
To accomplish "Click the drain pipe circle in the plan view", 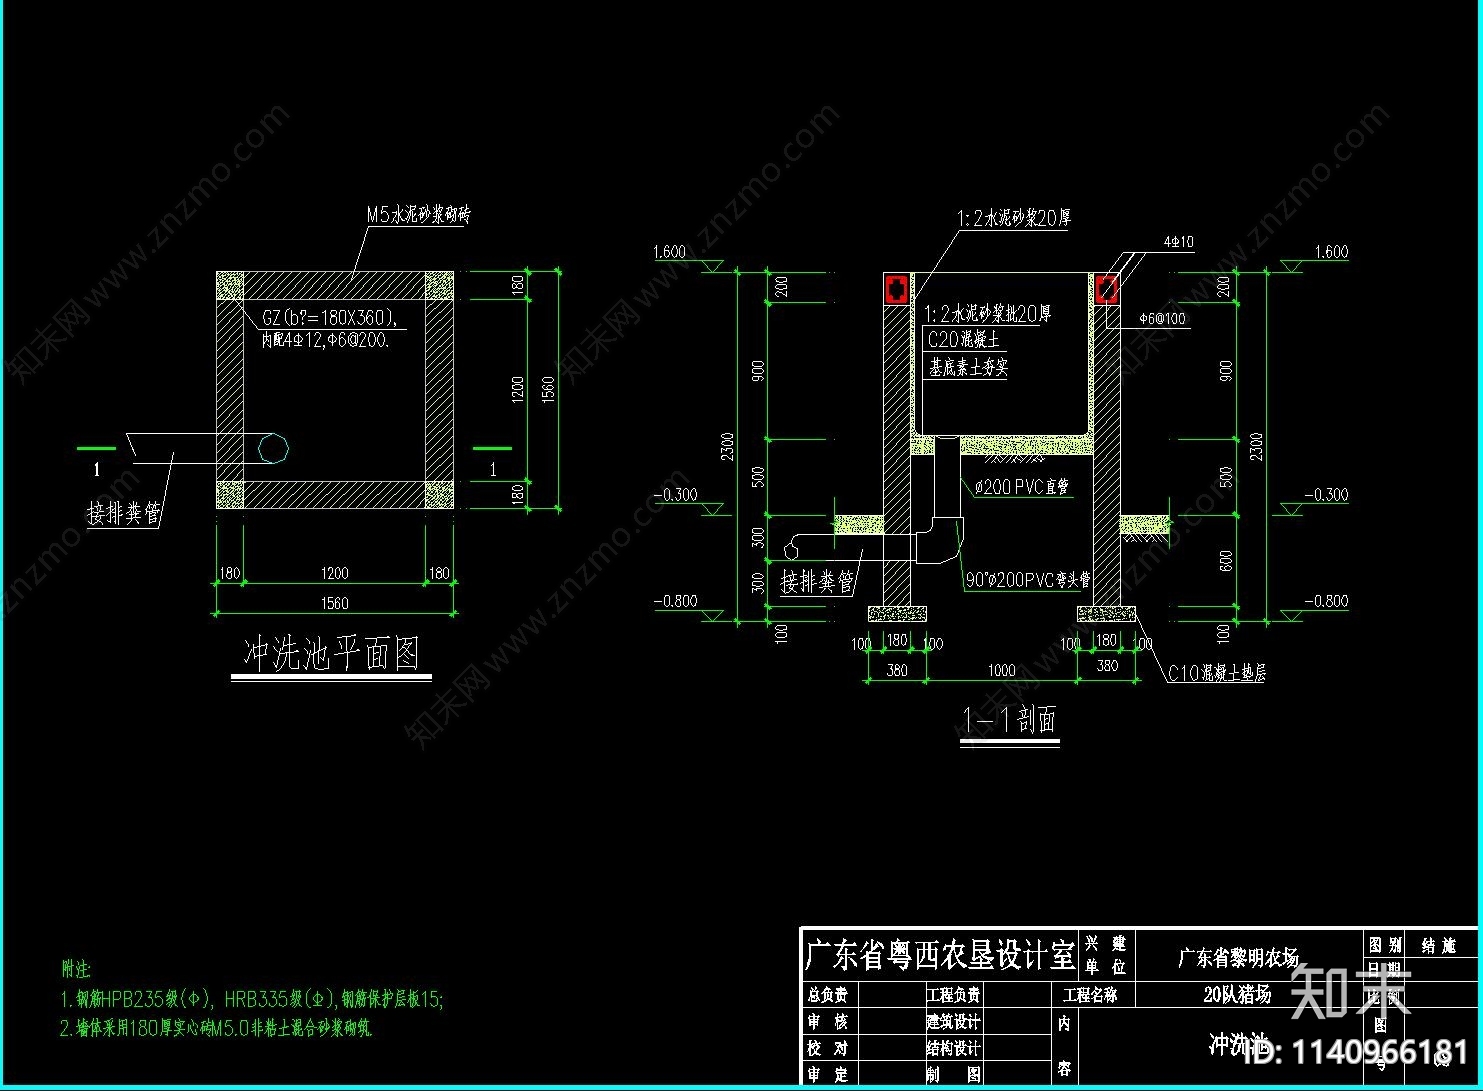I will click(x=273, y=448).
